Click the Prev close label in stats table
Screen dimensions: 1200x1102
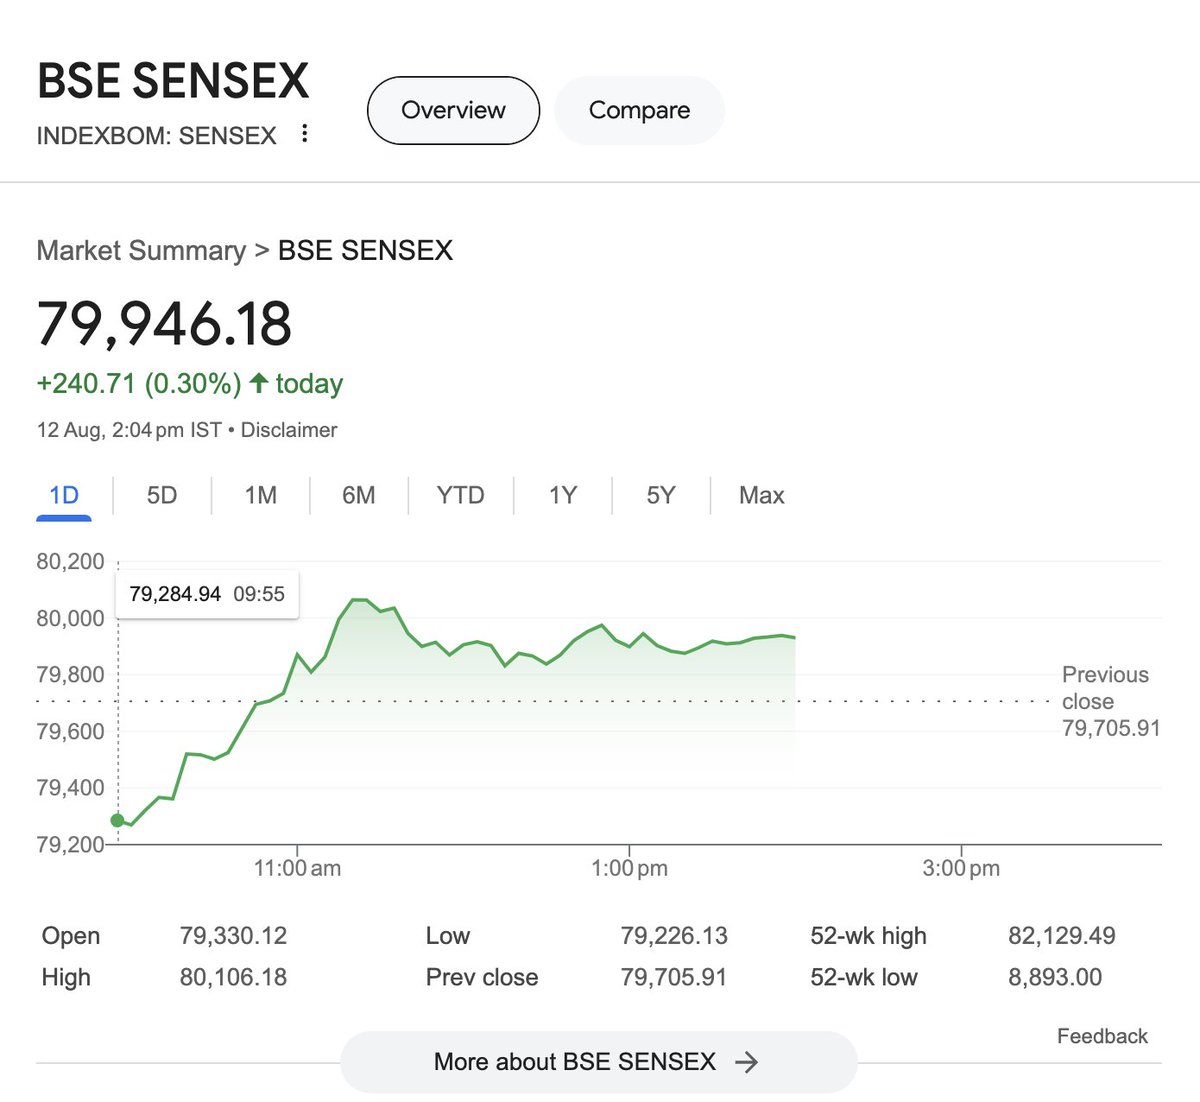coord(482,977)
